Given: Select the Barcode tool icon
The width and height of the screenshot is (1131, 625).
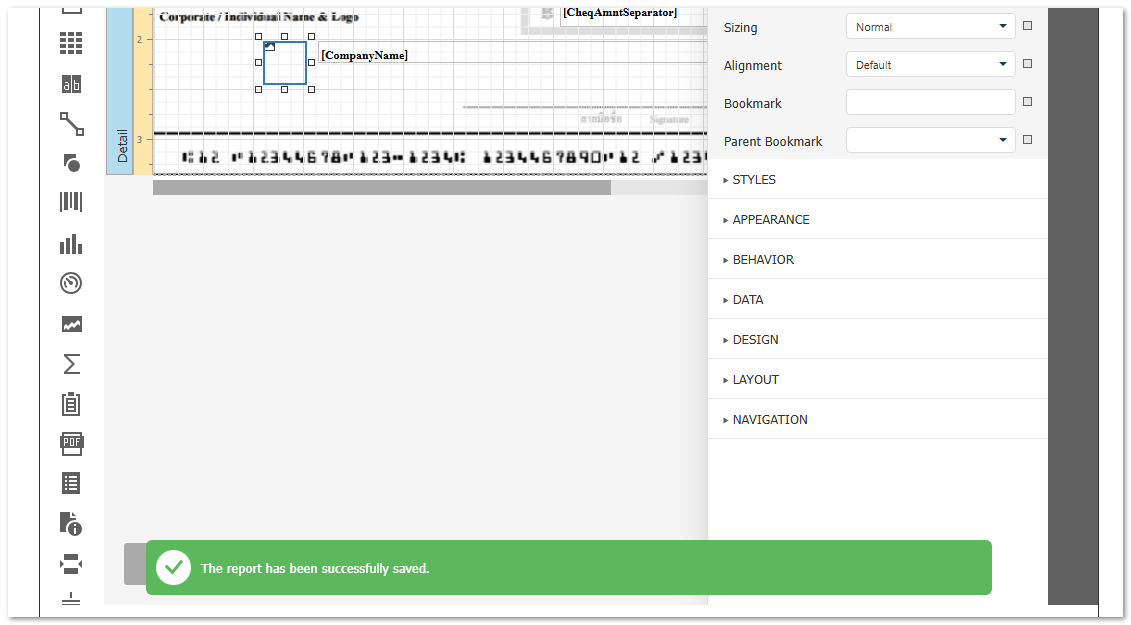Looking at the screenshot, I should [x=71, y=203].
